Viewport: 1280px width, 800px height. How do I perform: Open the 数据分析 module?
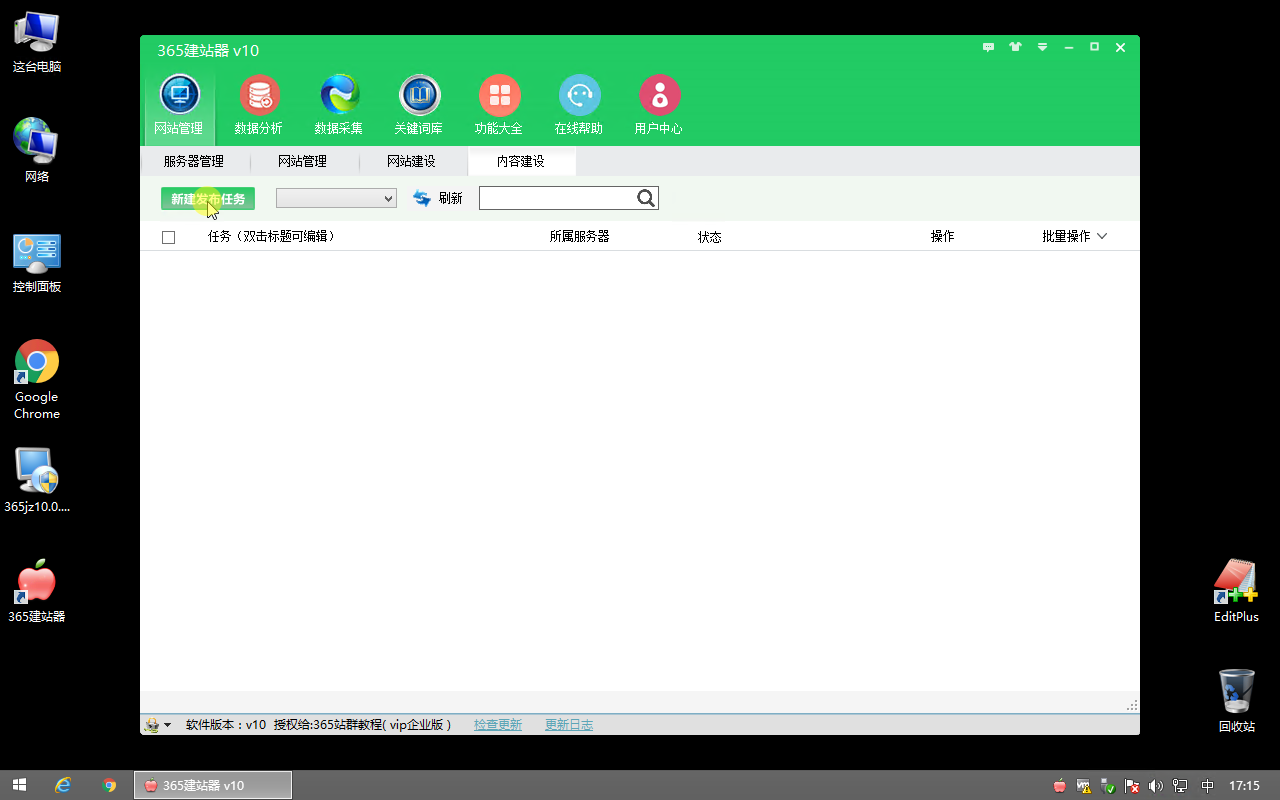click(x=259, y=106)
